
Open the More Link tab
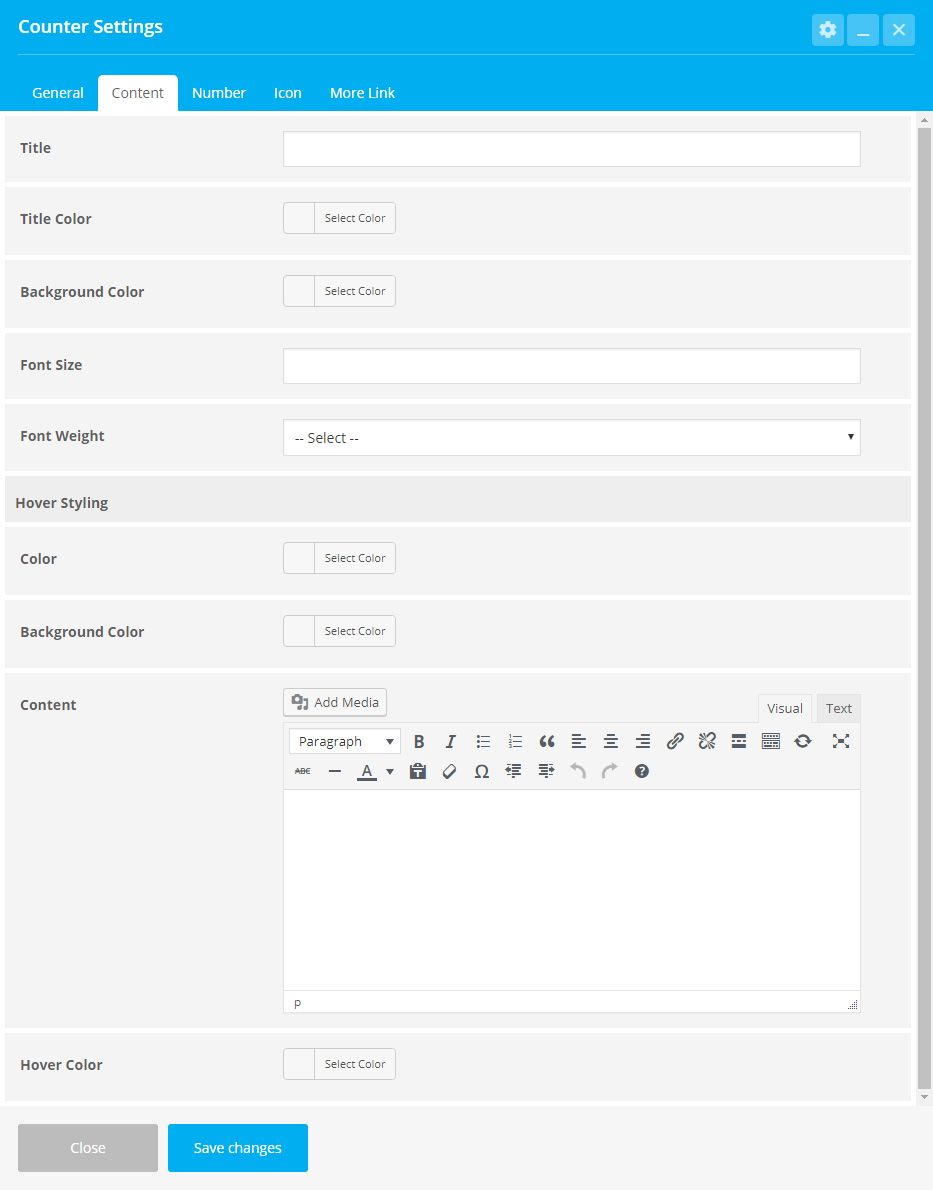click(362, 93)
